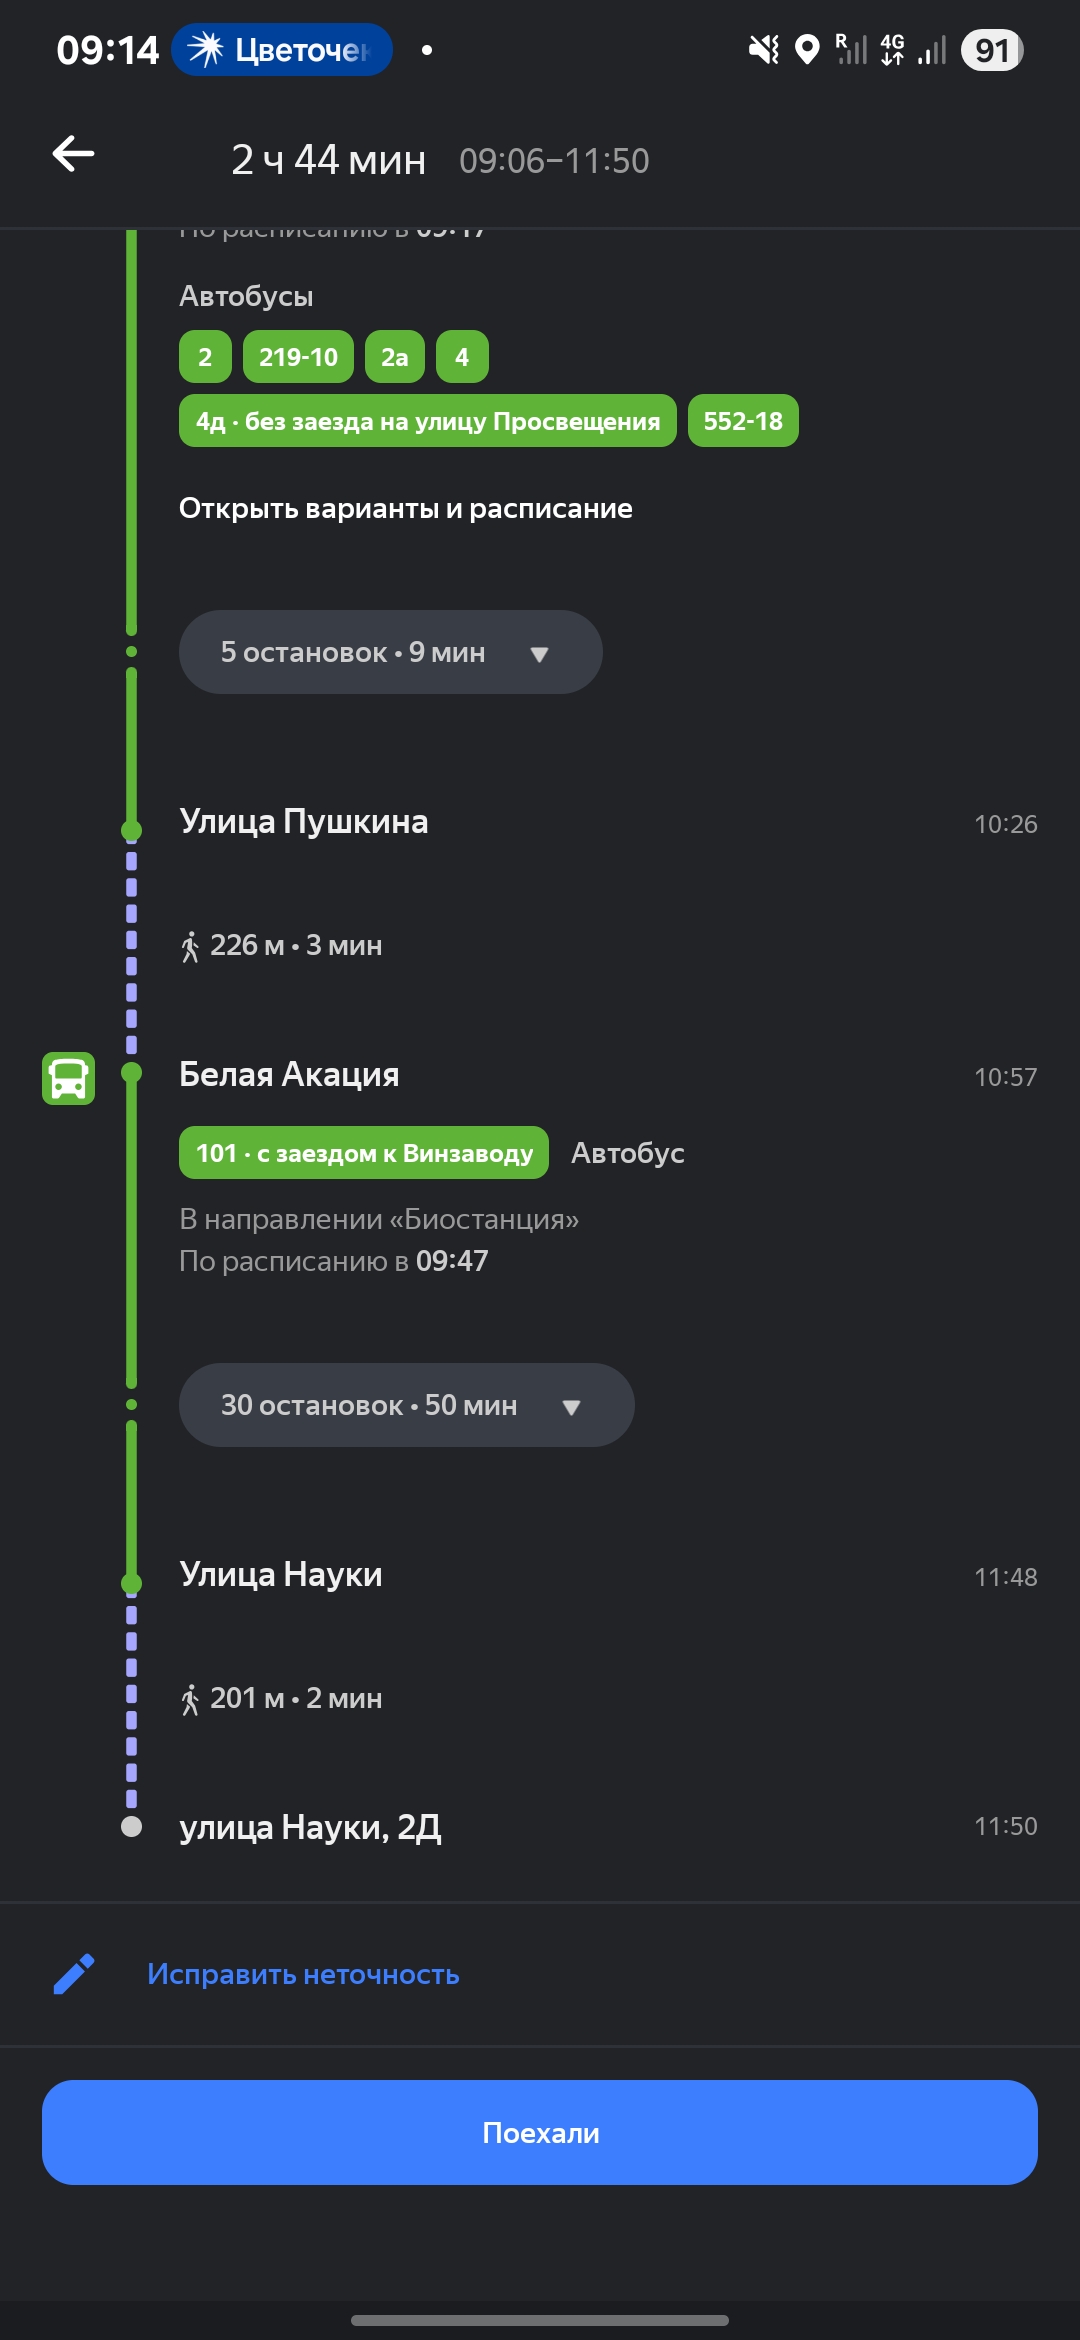Open Открыть варианты и расписание
The image size is (1080, 2340).
tap(405, 509)
